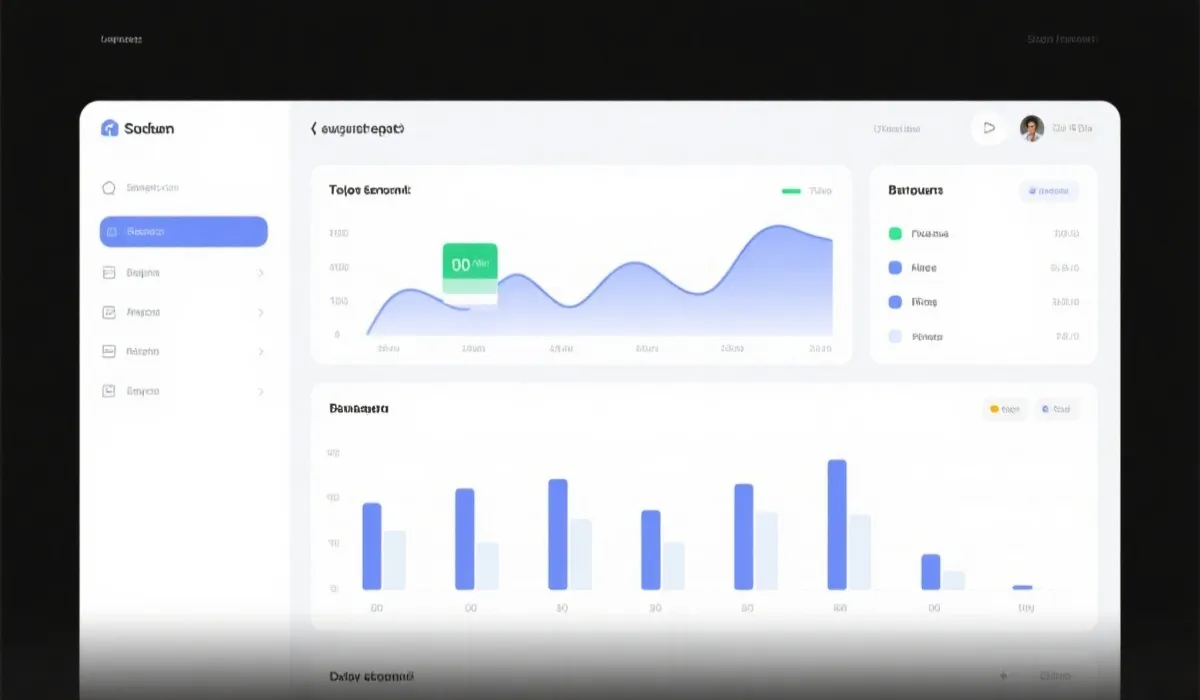
Task: Open the user profile avatar photo
Action: pos(1031,128)
